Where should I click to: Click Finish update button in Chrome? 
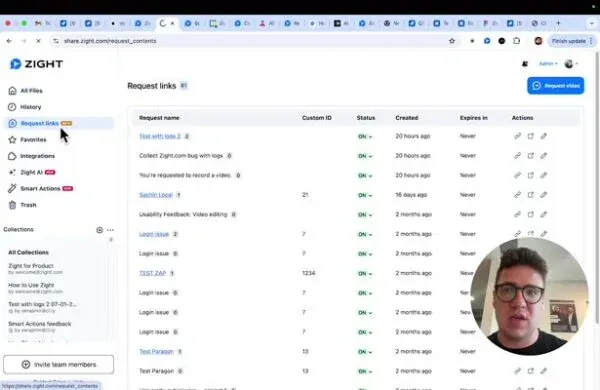coord(571,41)
